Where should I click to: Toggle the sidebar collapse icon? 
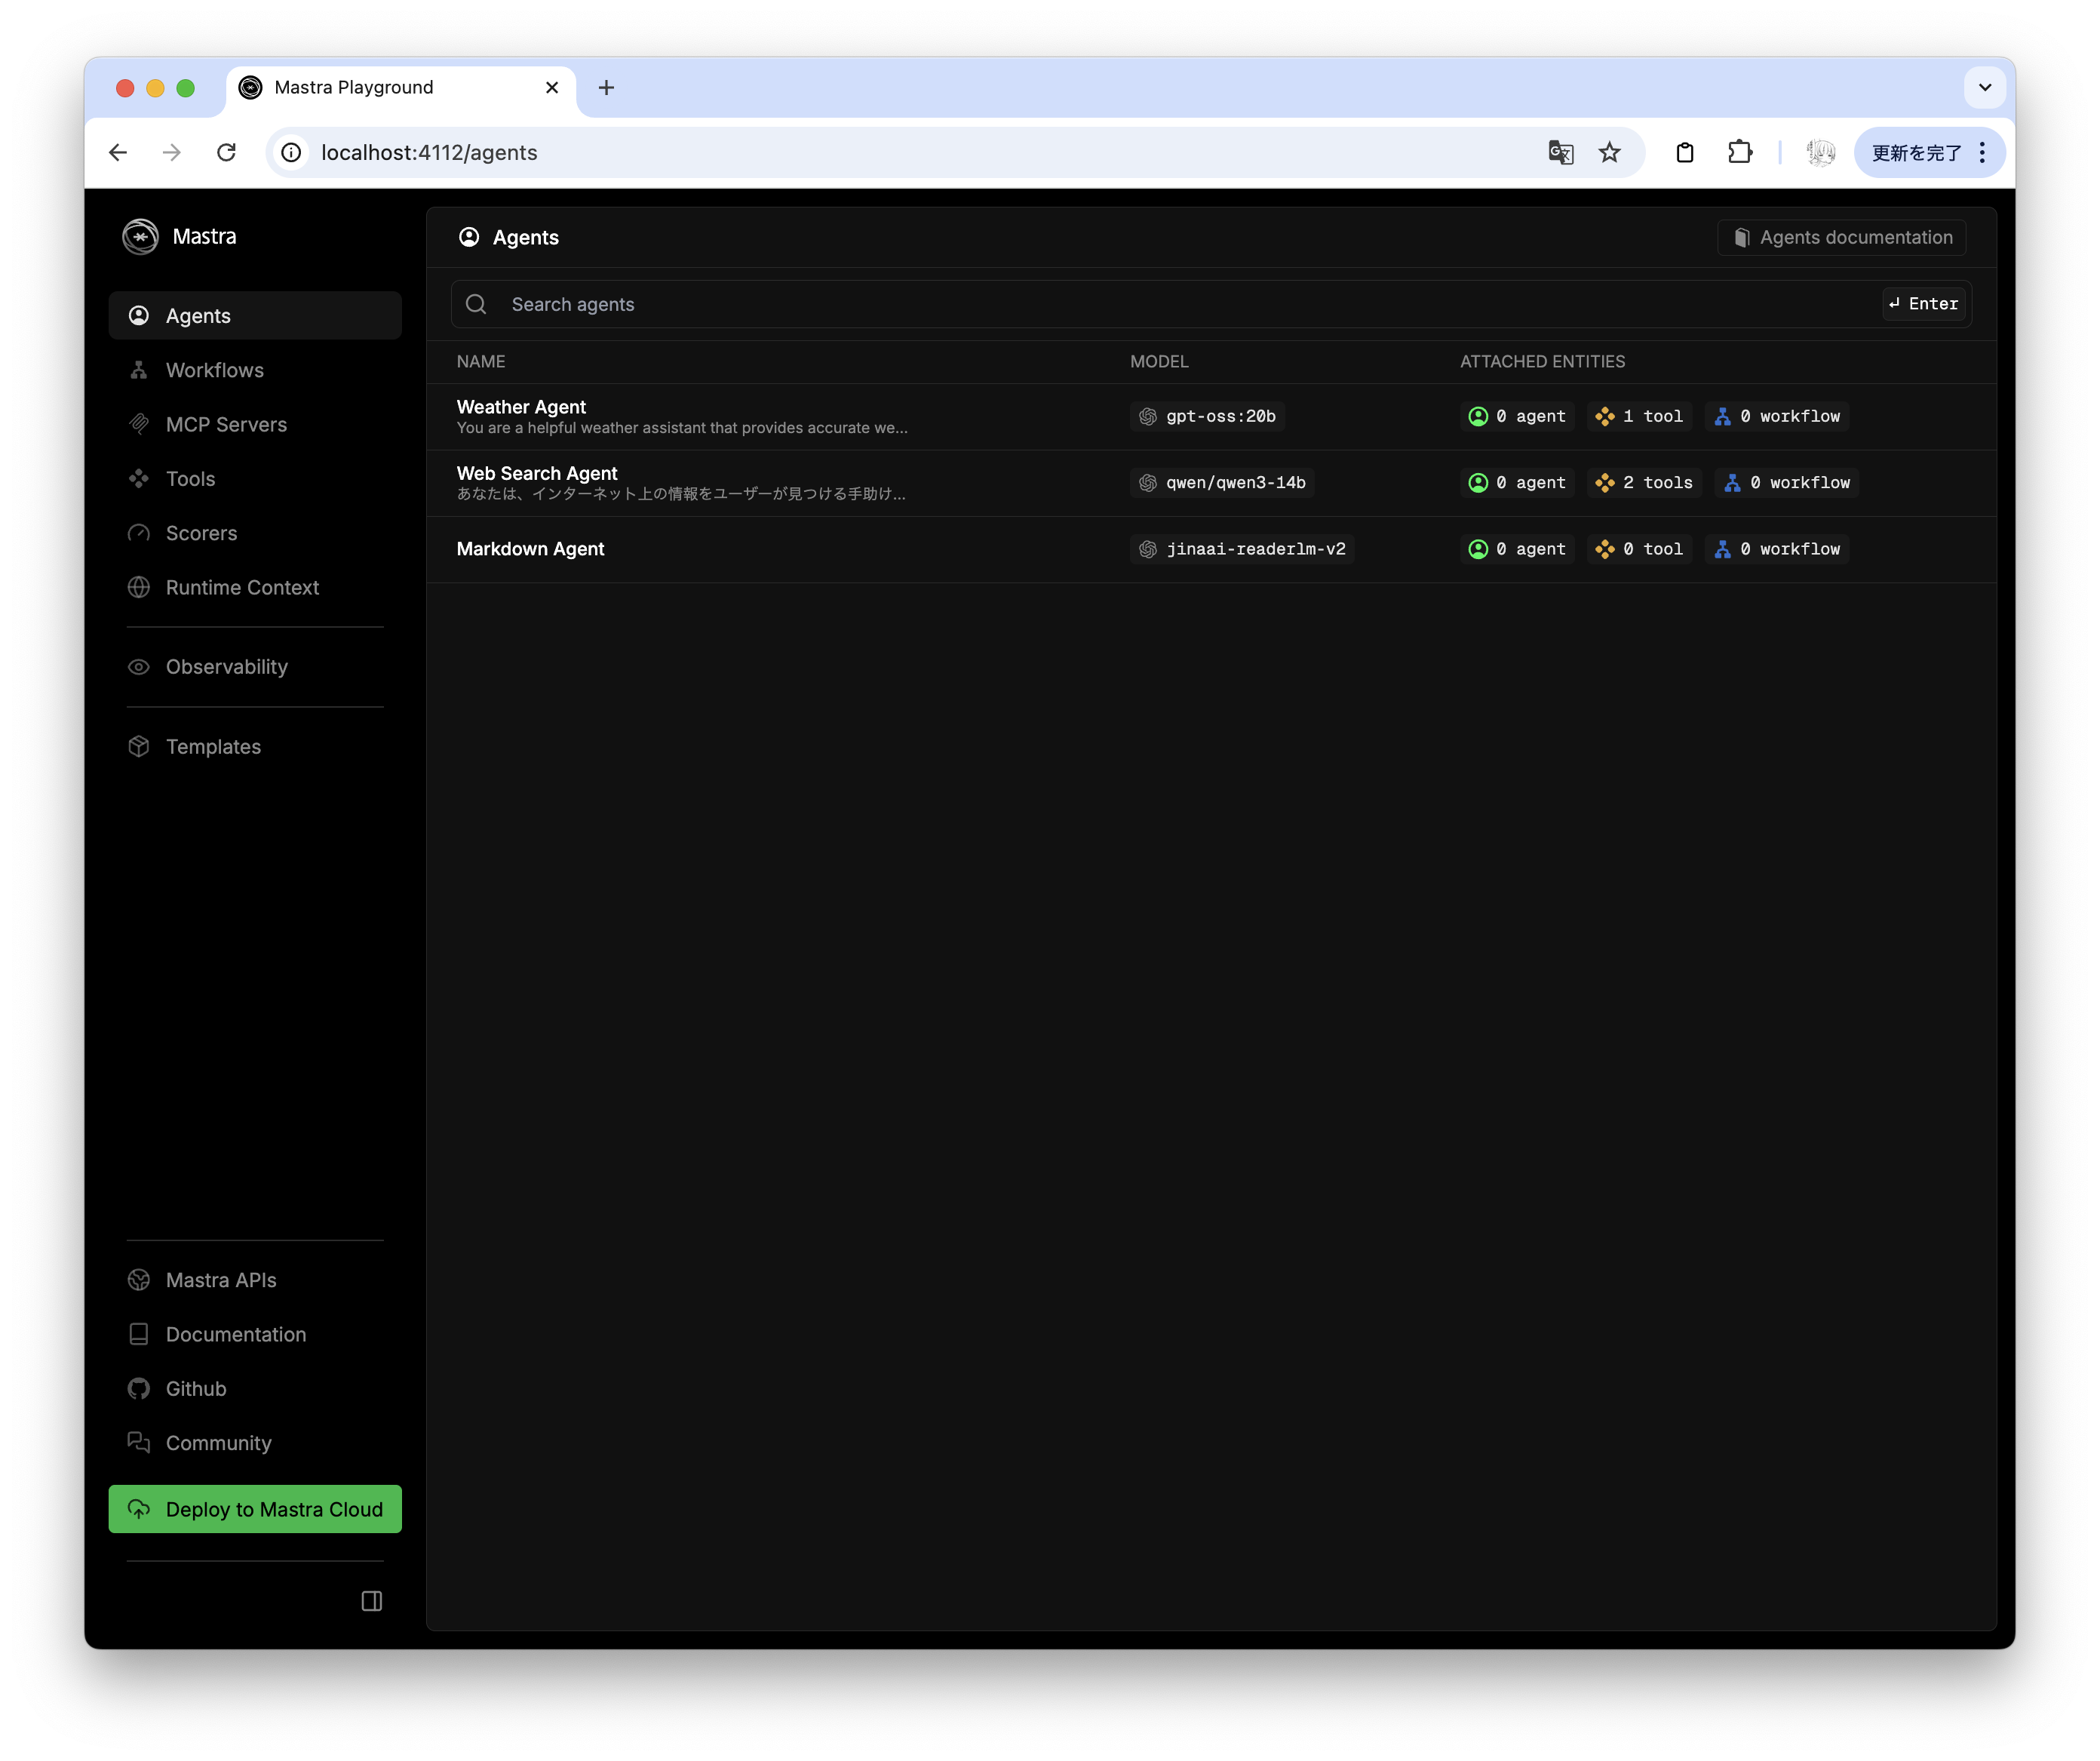[372, 1601]
